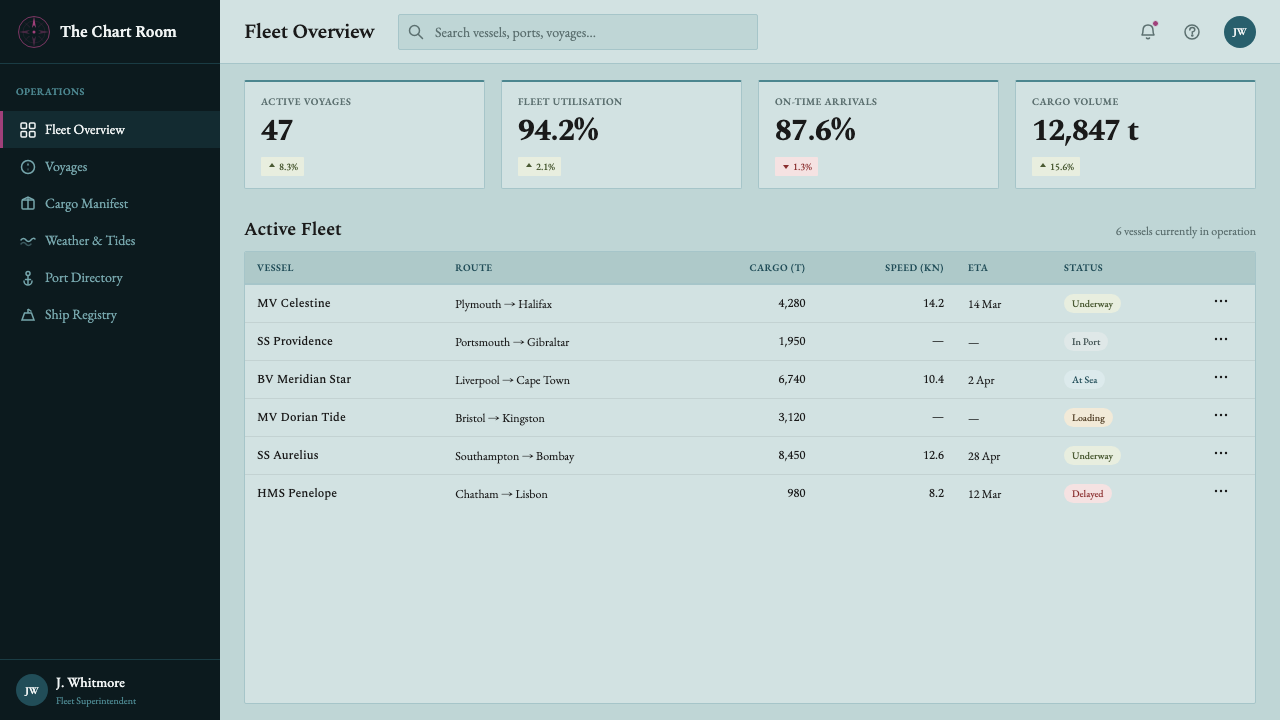The height and width of the screenshot is (720, 1280).
Task: Open the help question-mark icon
Action: pos(1192,32)
